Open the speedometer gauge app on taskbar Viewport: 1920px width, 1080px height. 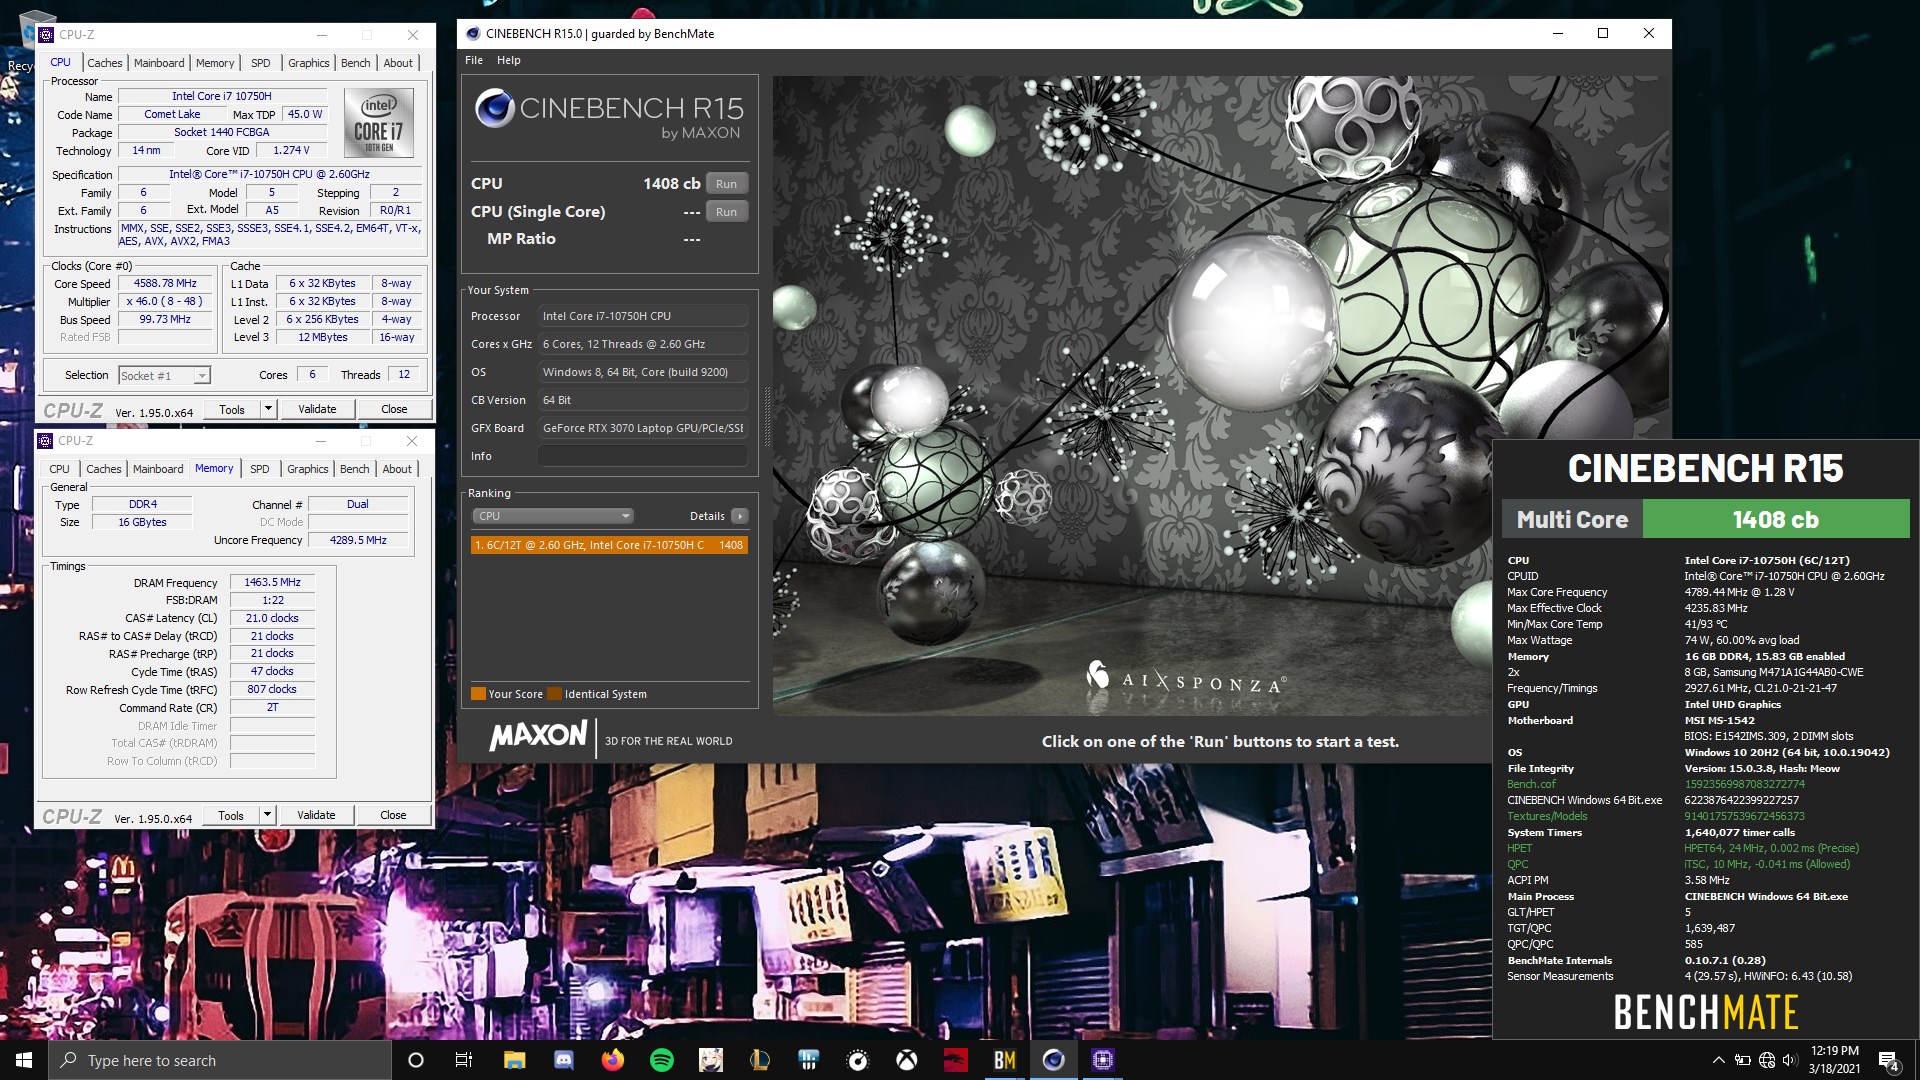pos(857,1060)
